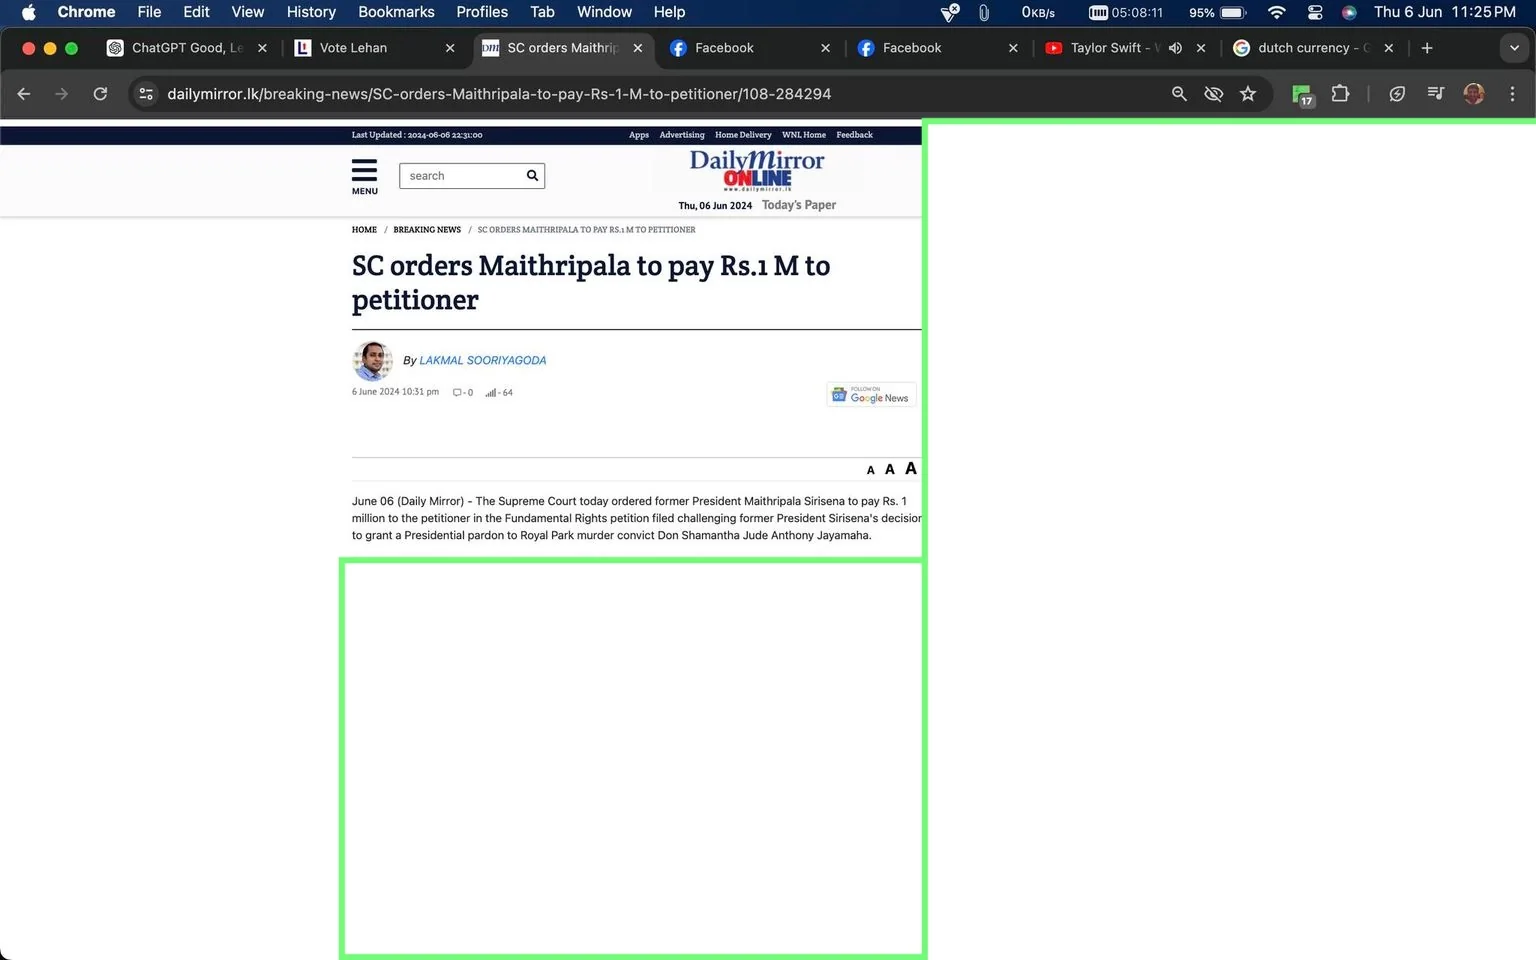Screen dimensions: 1536x960
Task: Open the Advertising link in top bar
Action: [x=682, y=135]
